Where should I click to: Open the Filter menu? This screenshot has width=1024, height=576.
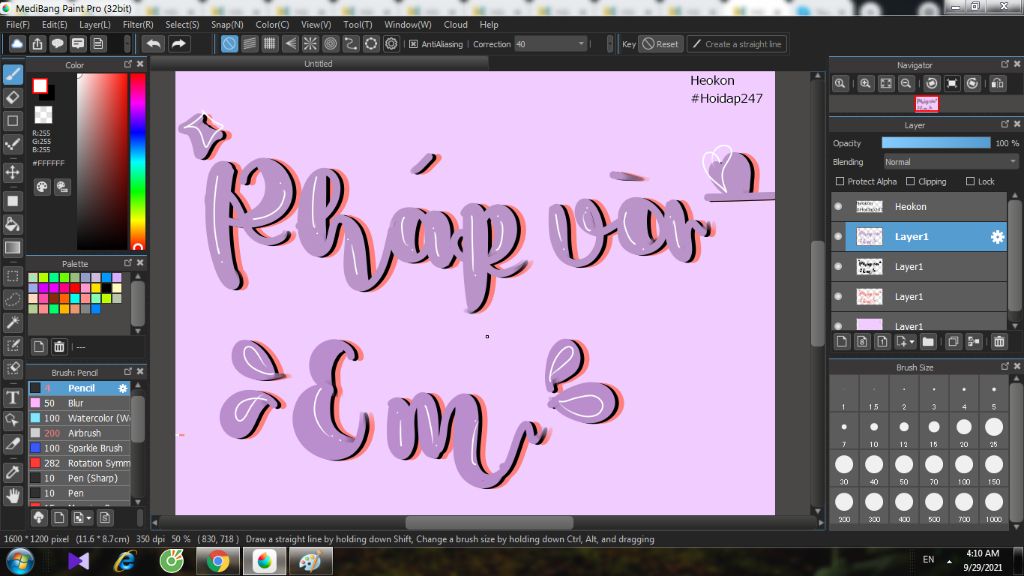[x=138, y=24]
